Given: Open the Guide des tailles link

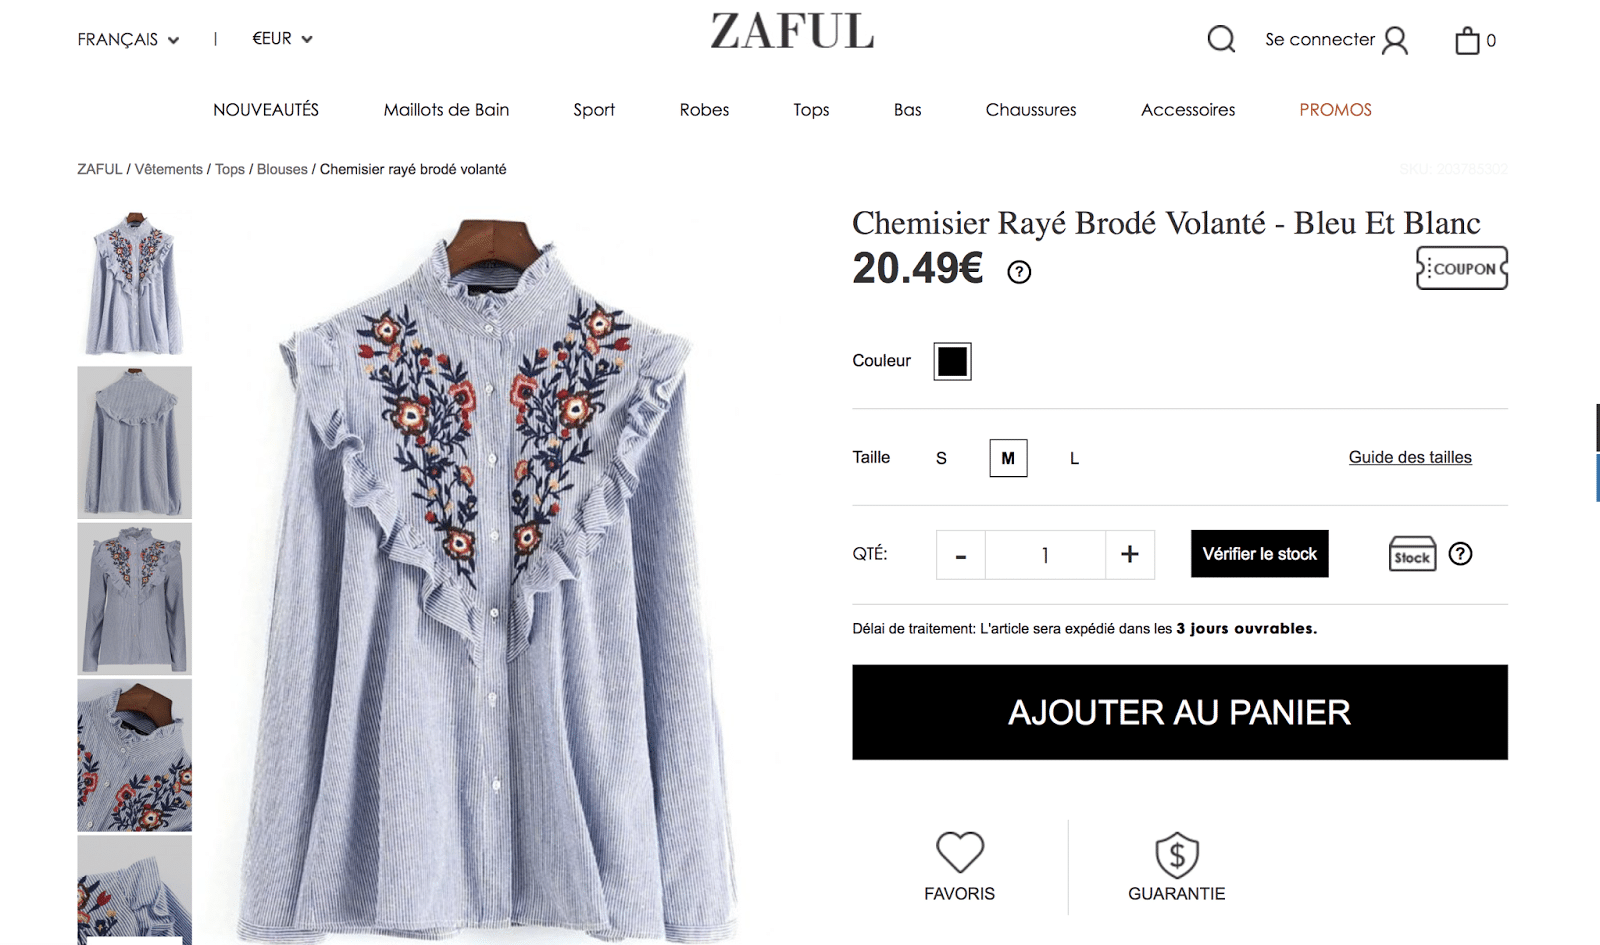Looking at the screenshot, I should click(x=1410, y=457).
